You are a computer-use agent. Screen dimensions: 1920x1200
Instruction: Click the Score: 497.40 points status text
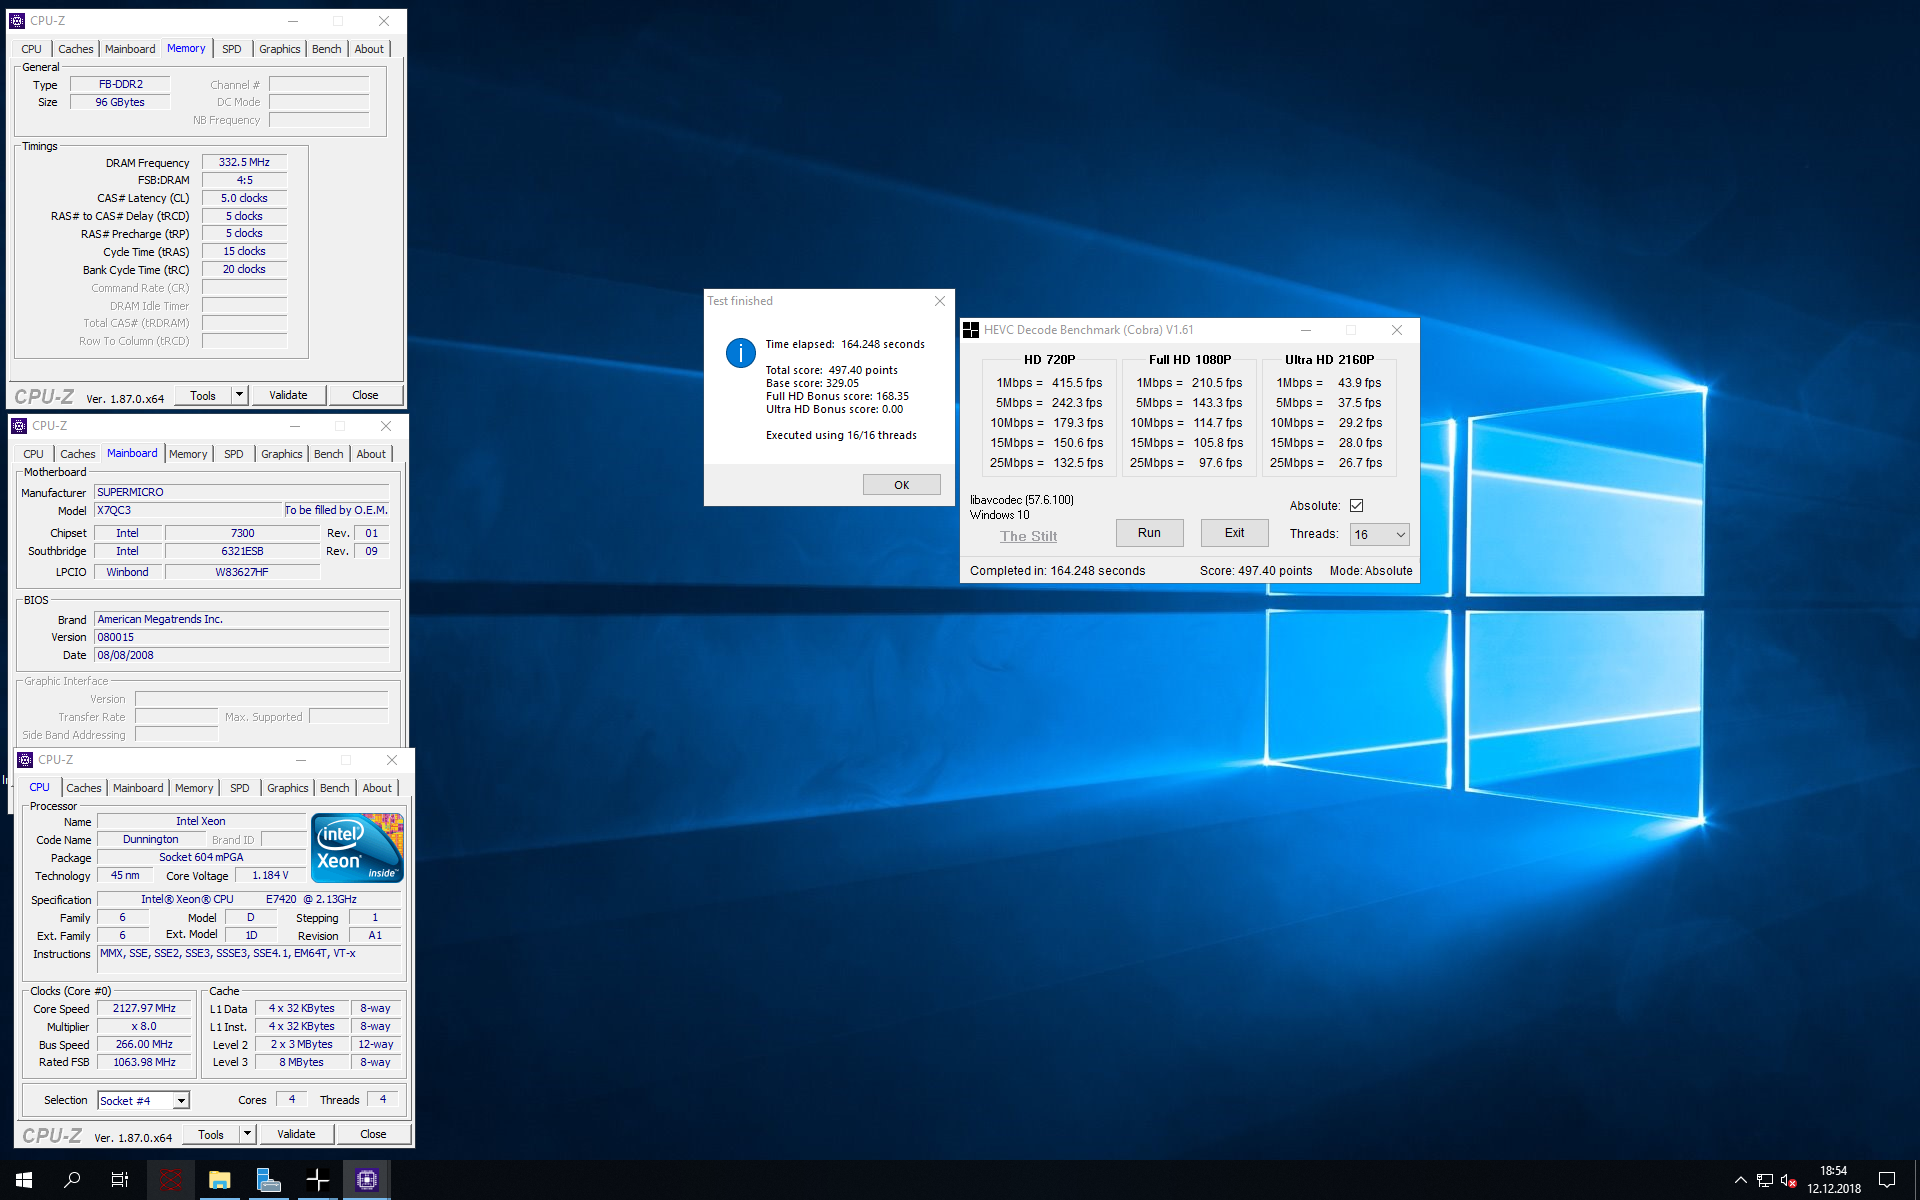(x=1256, y=571)
